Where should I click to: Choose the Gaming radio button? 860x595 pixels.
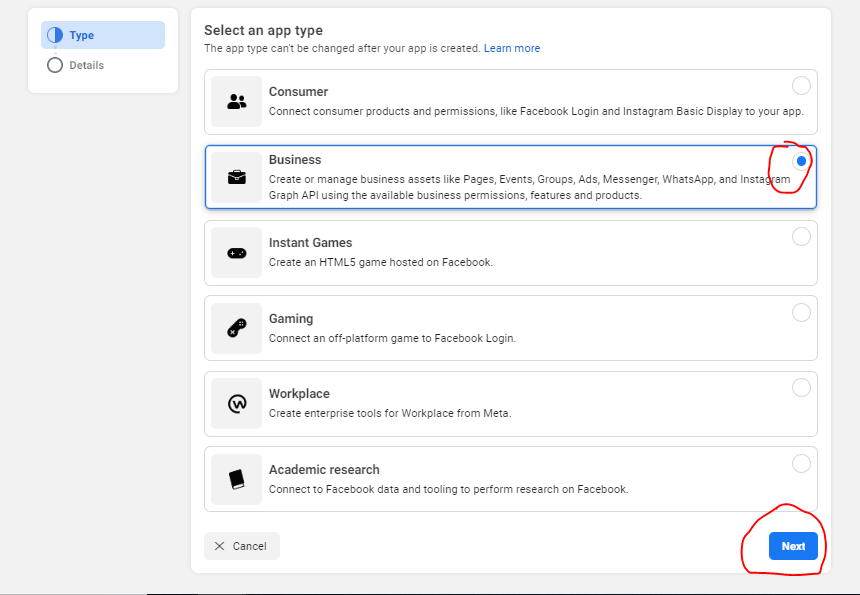801,313
